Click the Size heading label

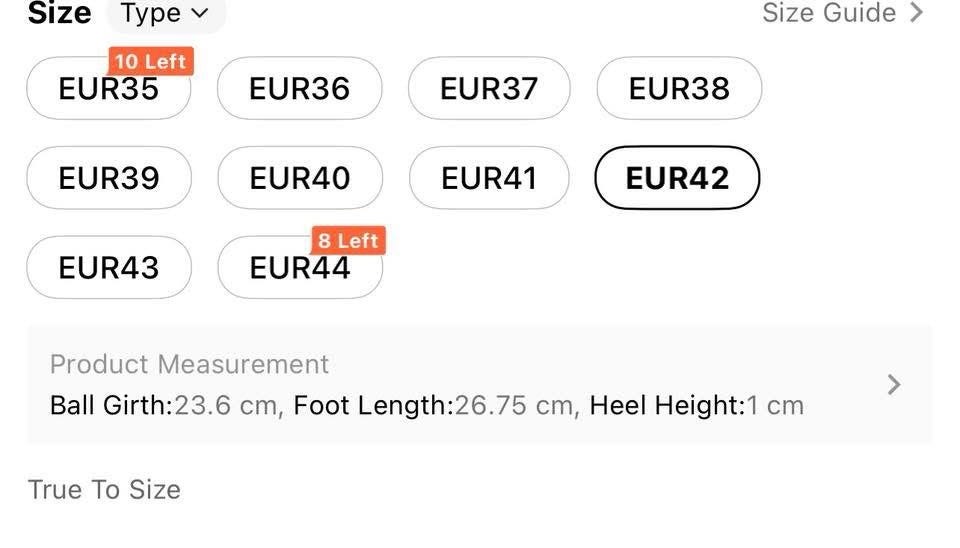(59, 13)
